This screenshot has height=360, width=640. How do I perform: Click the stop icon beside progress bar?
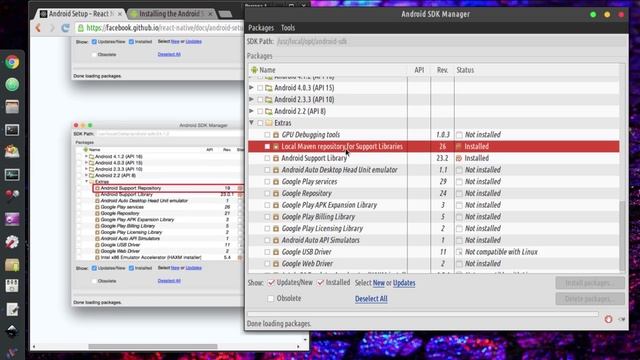point(608,319)
